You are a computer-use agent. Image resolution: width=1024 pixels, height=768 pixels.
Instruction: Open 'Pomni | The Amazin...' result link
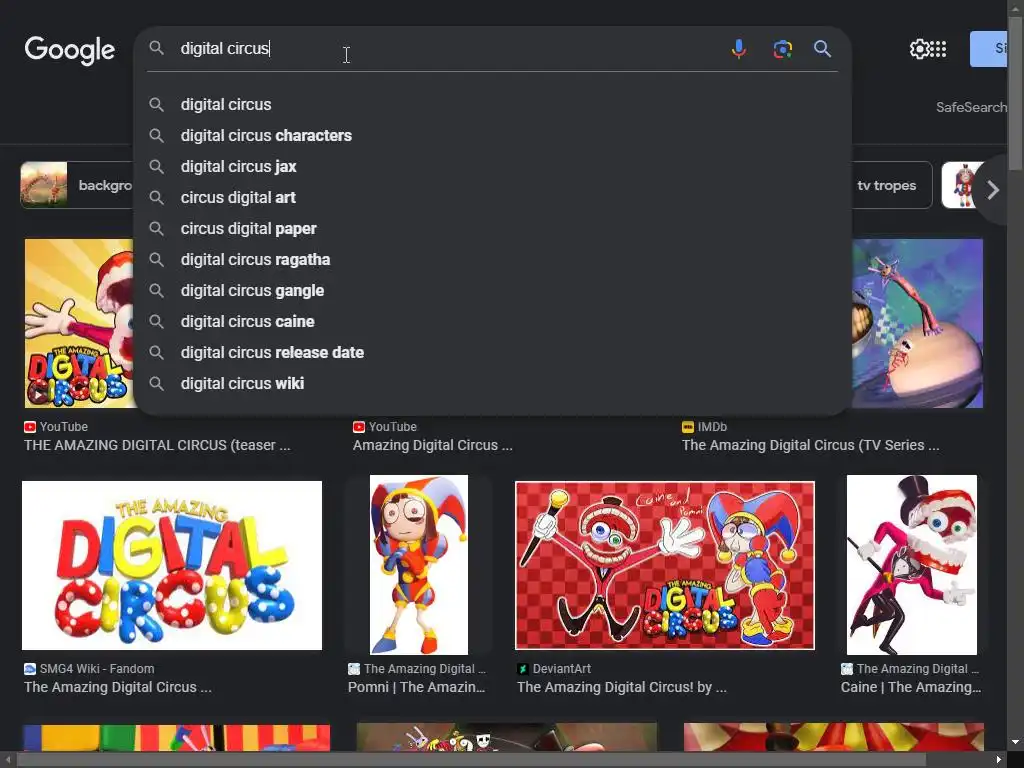click(417, 687)
